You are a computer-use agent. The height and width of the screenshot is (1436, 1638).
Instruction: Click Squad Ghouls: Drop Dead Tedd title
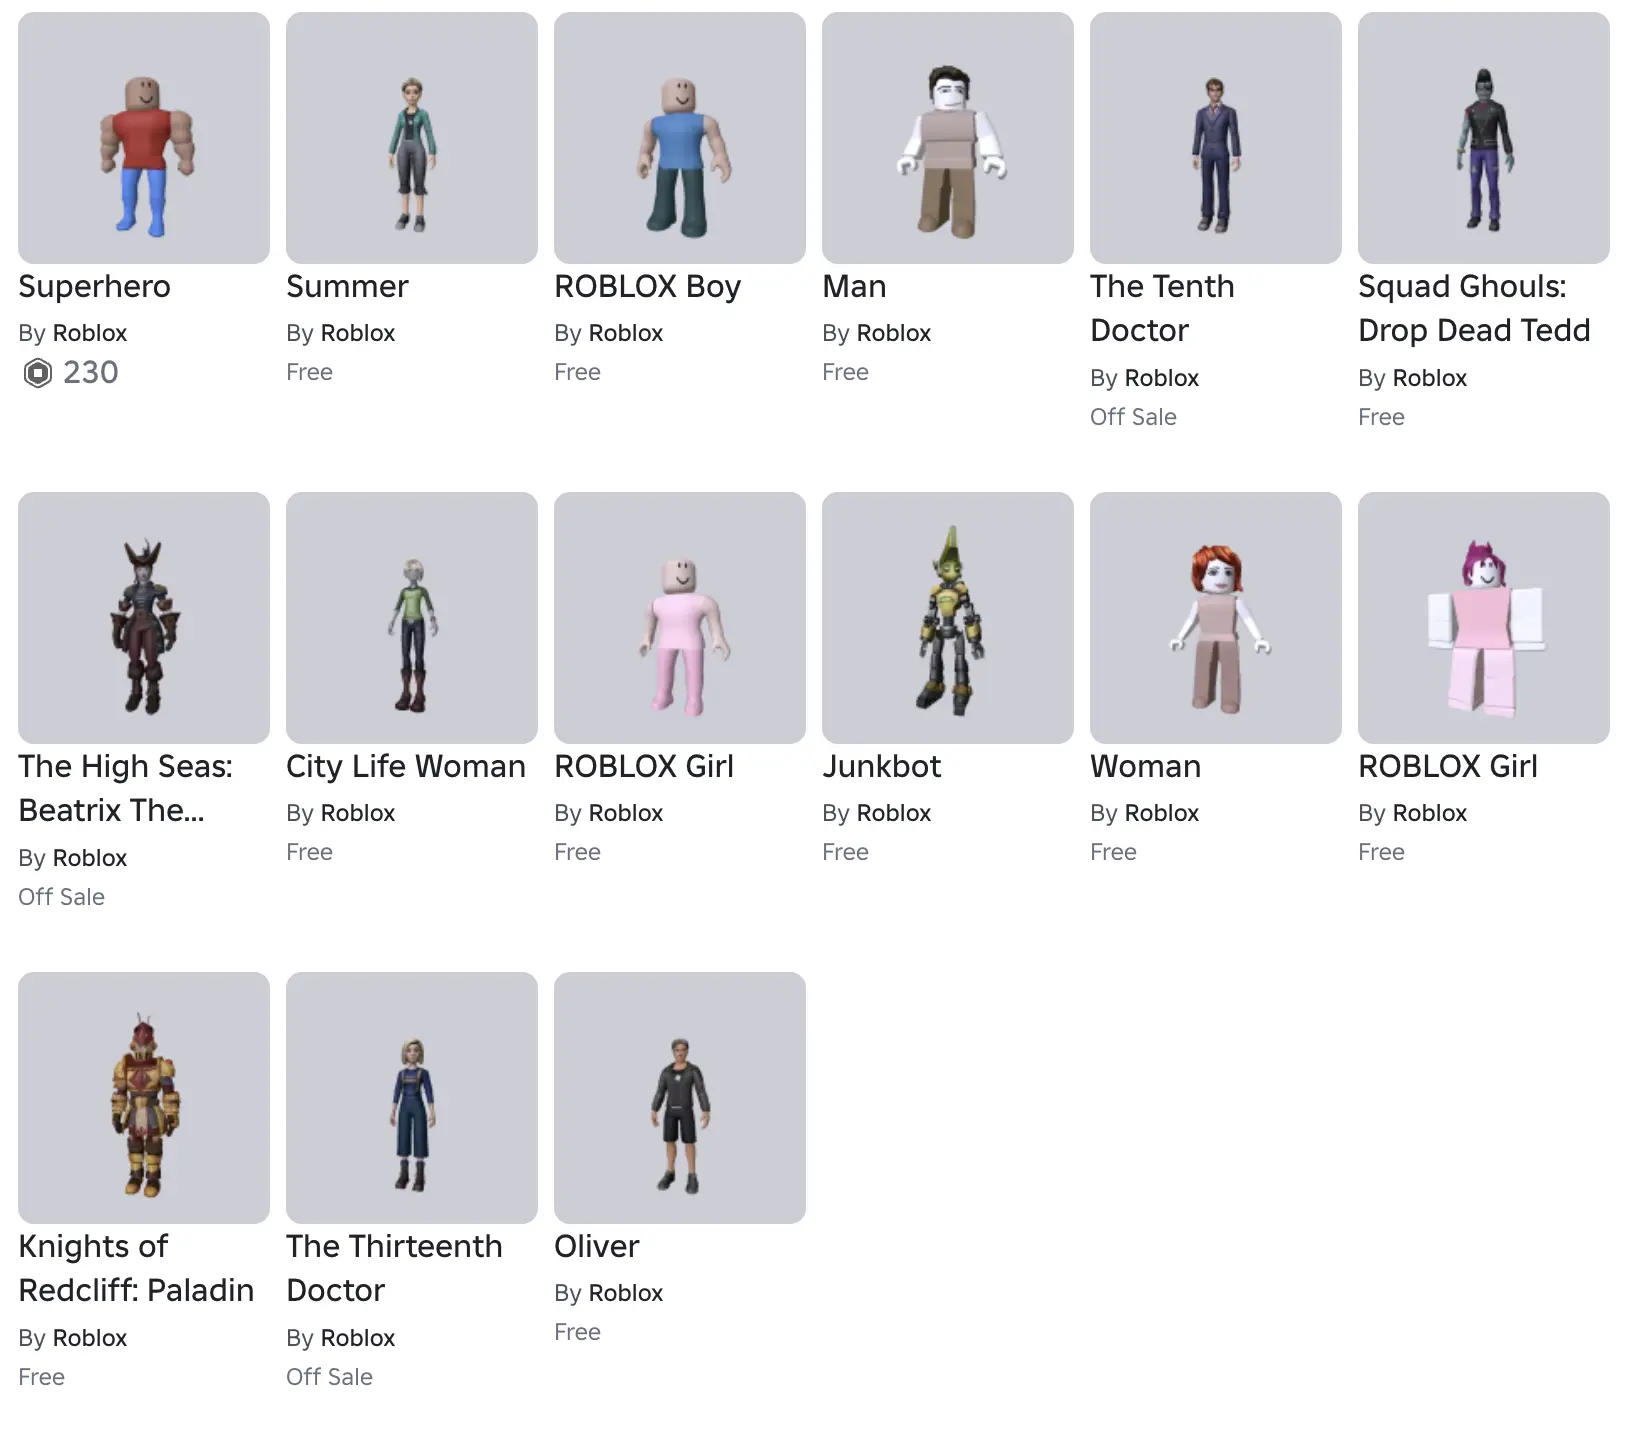click(1474, 308)
